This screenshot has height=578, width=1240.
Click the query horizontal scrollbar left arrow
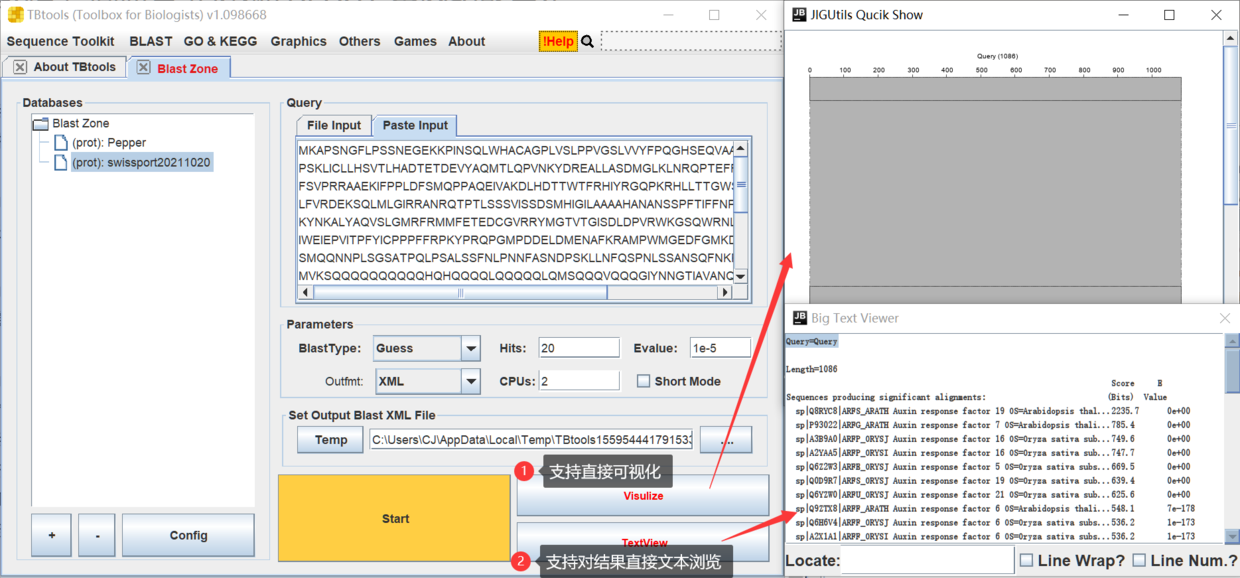tap(304, 293)
